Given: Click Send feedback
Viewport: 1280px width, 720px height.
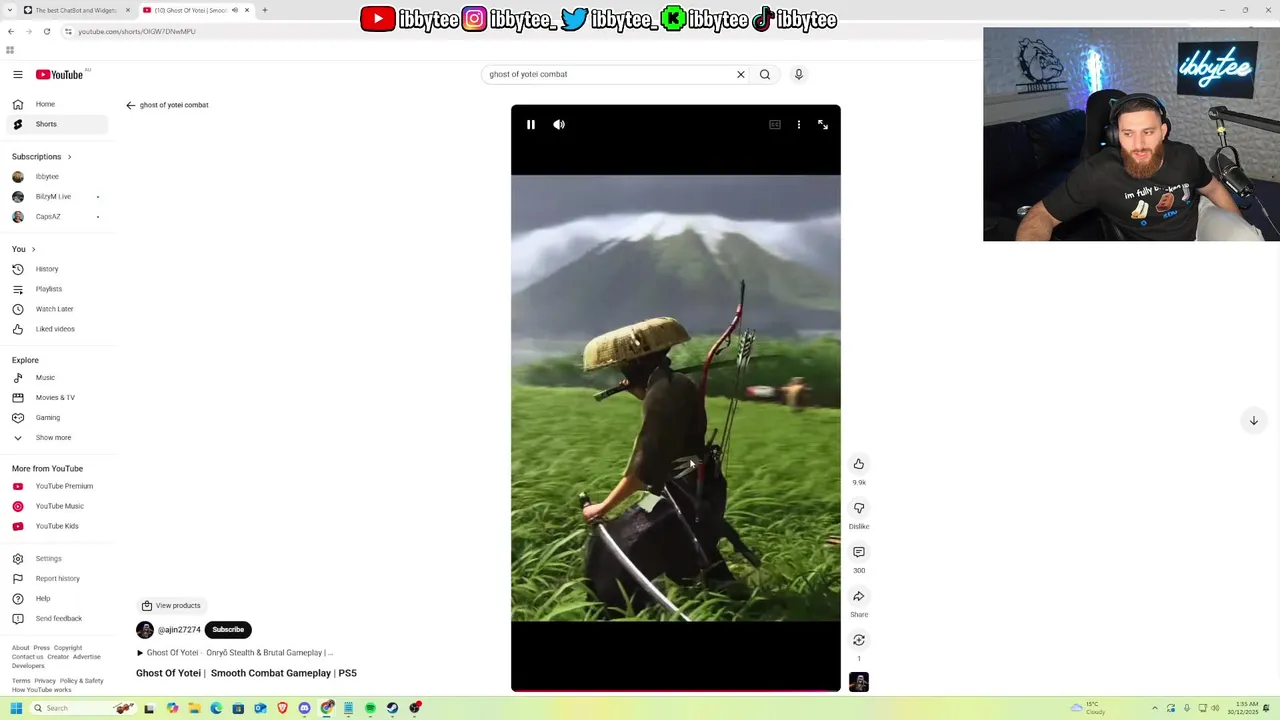Looking at the screenshot, I should pos(56,618).
